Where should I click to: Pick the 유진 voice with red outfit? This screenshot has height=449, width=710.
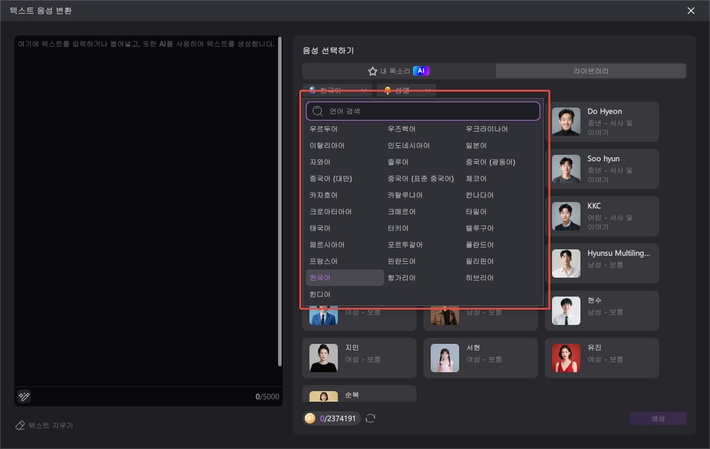point(566,358)
